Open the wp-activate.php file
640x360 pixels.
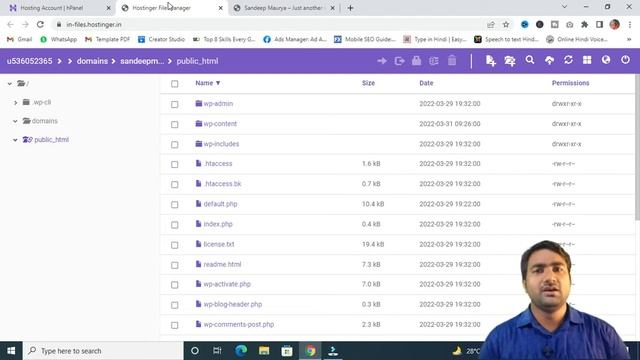[x=227, y=284]
